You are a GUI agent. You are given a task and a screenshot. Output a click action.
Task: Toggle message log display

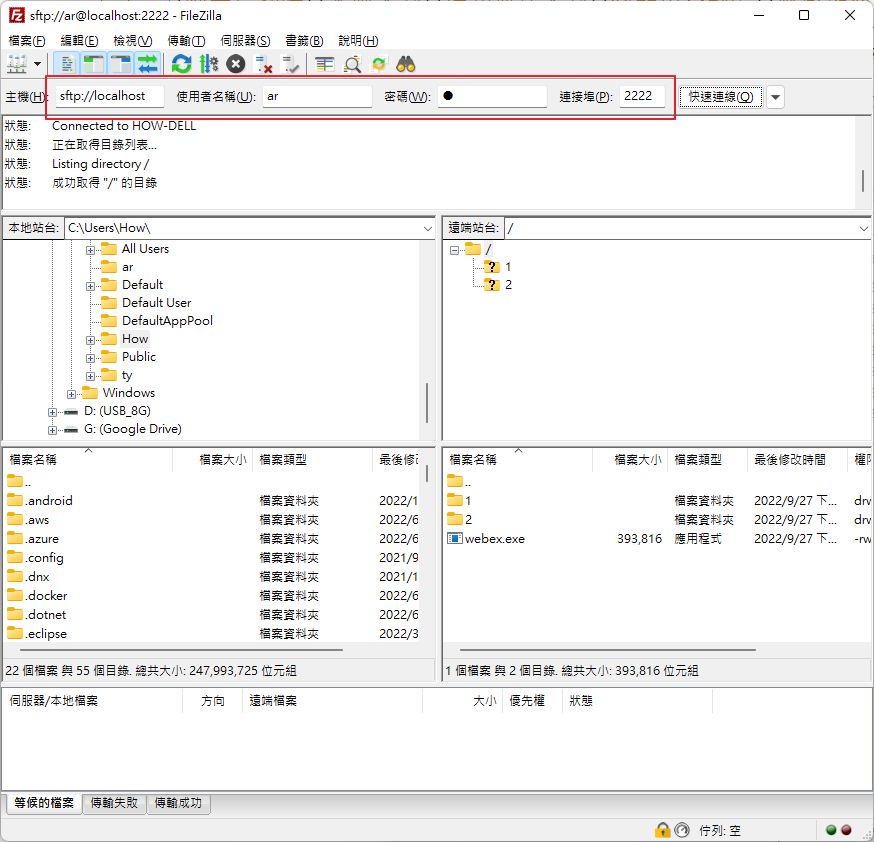[67, 65]
